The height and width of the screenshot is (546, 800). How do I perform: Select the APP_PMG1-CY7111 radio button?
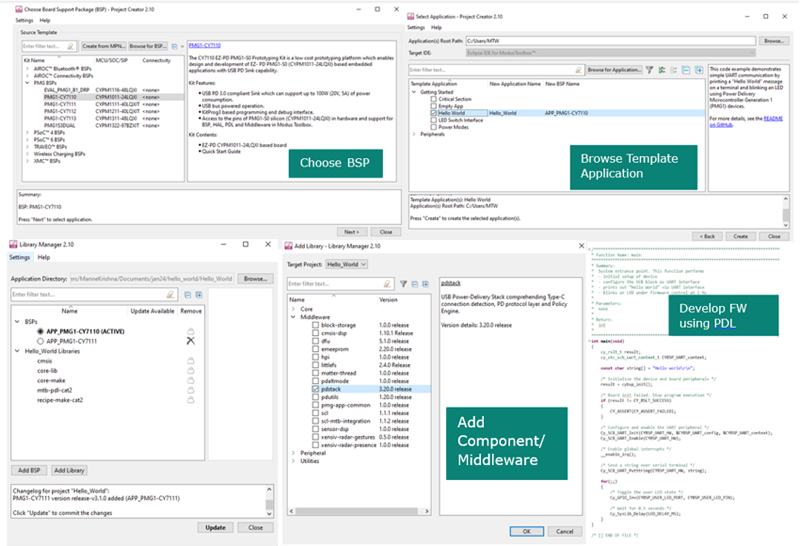pyautogui.click(x=40, y=341)
